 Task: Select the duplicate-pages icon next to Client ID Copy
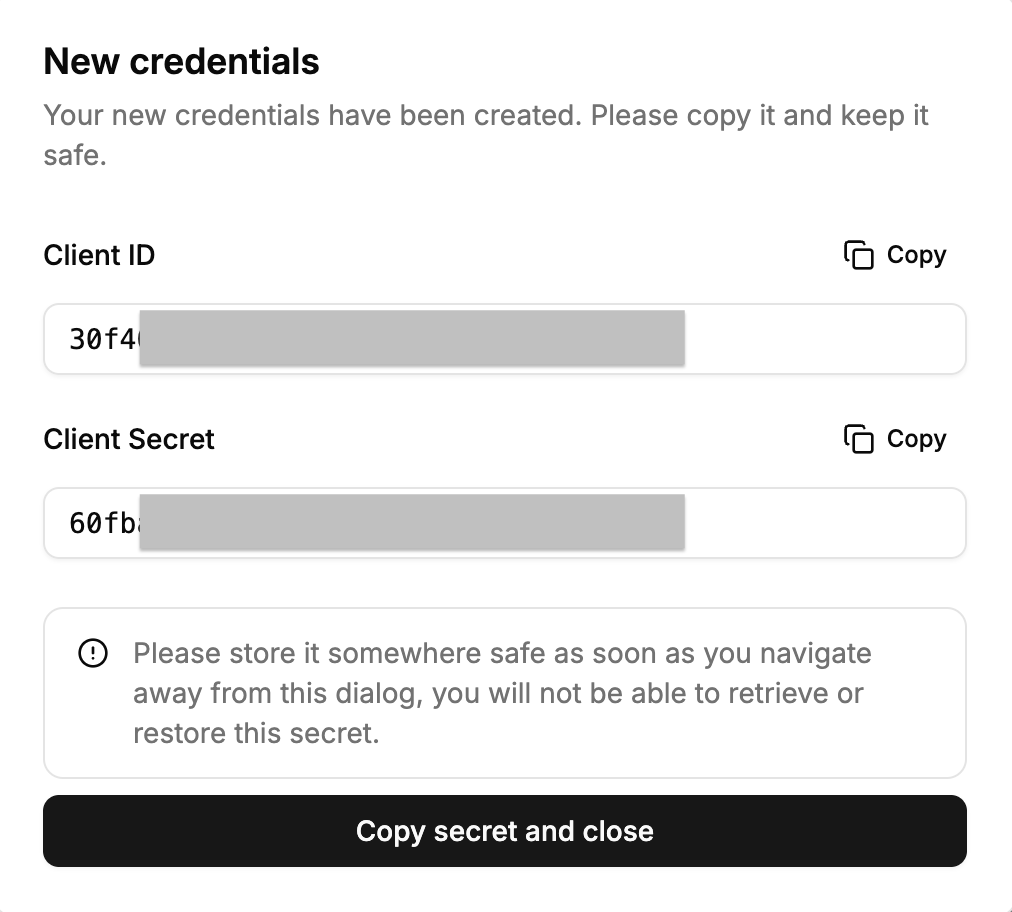(861, 255)
